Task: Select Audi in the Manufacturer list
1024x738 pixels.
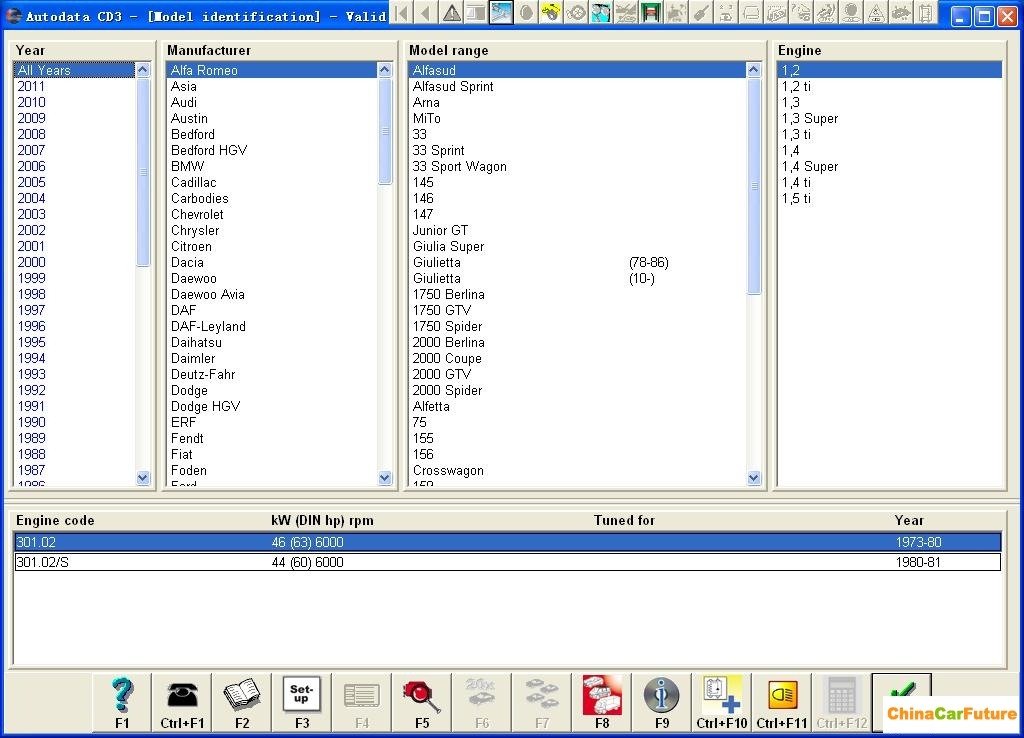Action: pos(271,102)
